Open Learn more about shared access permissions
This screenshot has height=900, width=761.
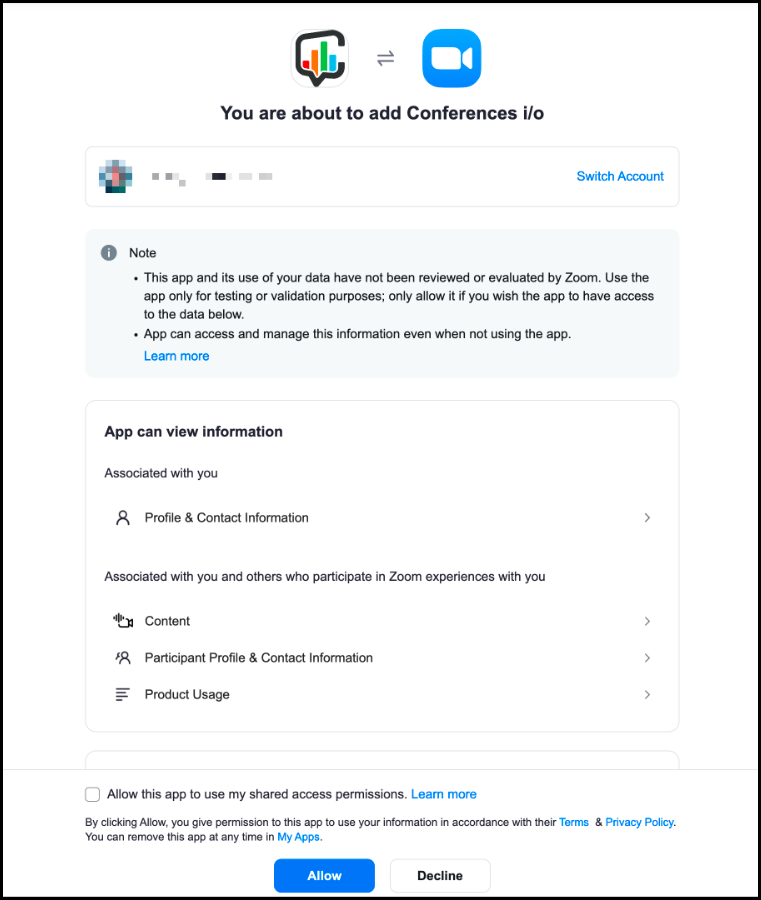click(444, 794)
